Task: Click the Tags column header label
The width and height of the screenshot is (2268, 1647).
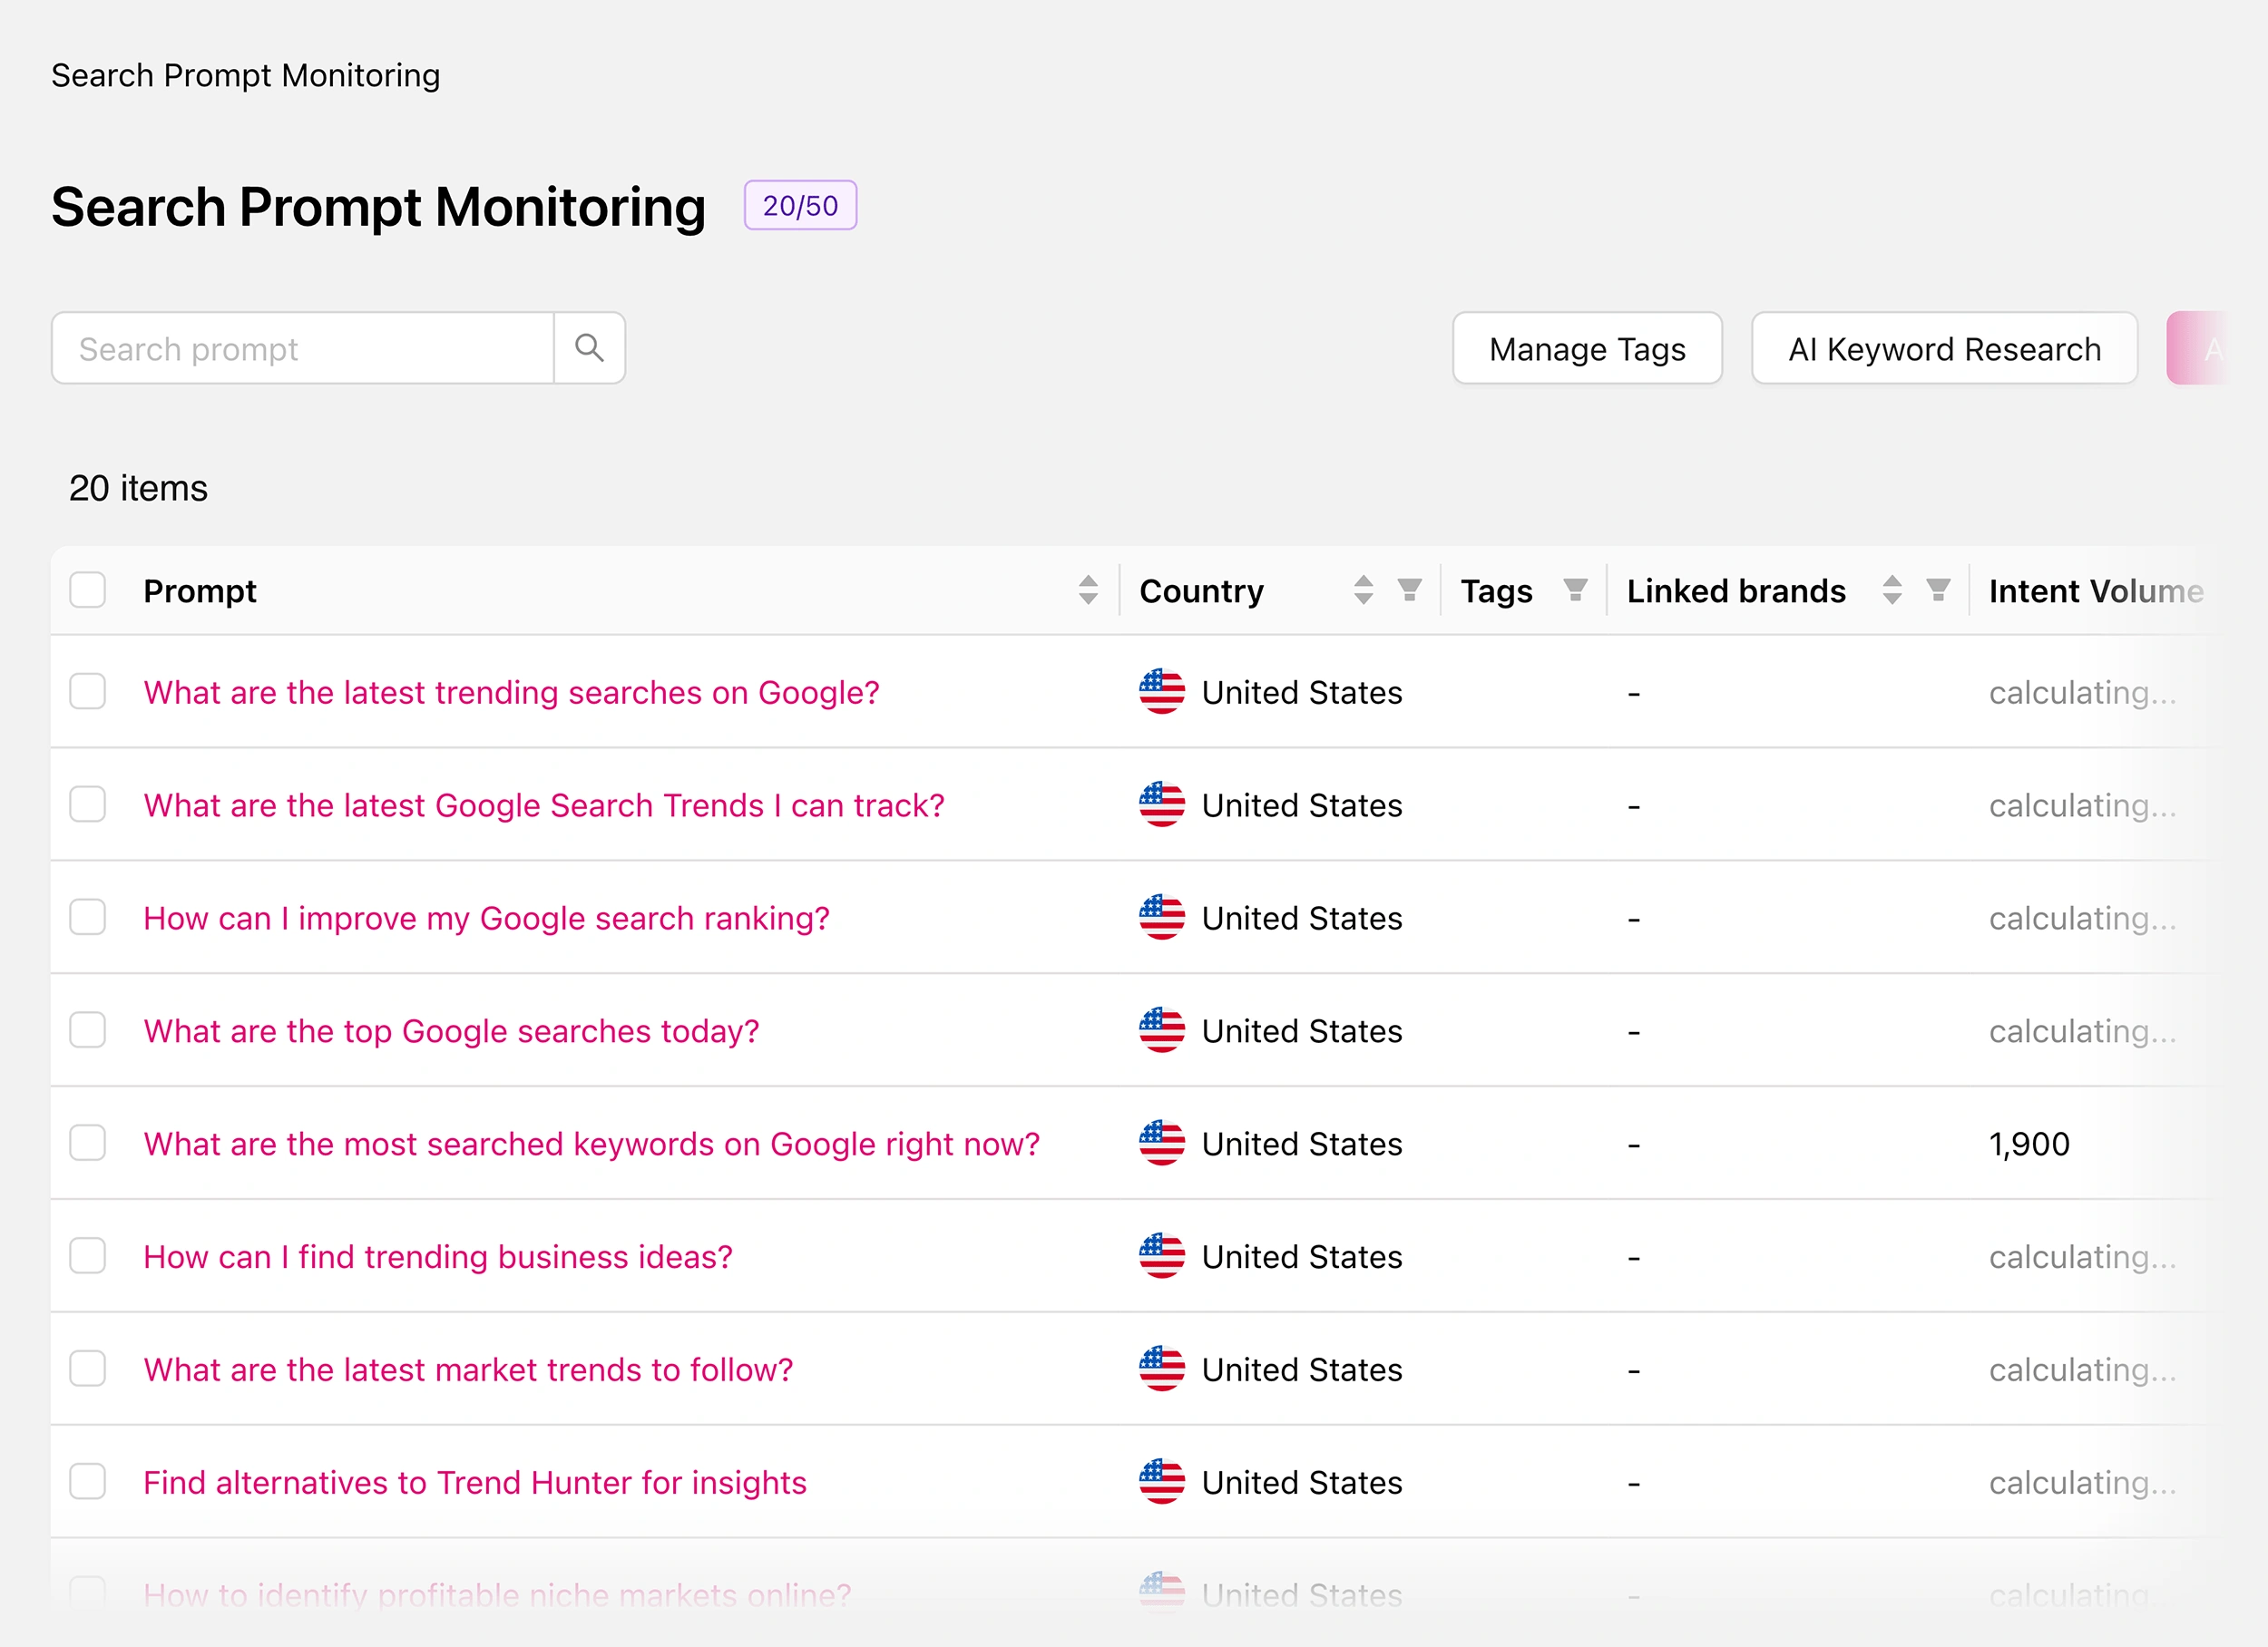Action: [x=1496, y=590]
